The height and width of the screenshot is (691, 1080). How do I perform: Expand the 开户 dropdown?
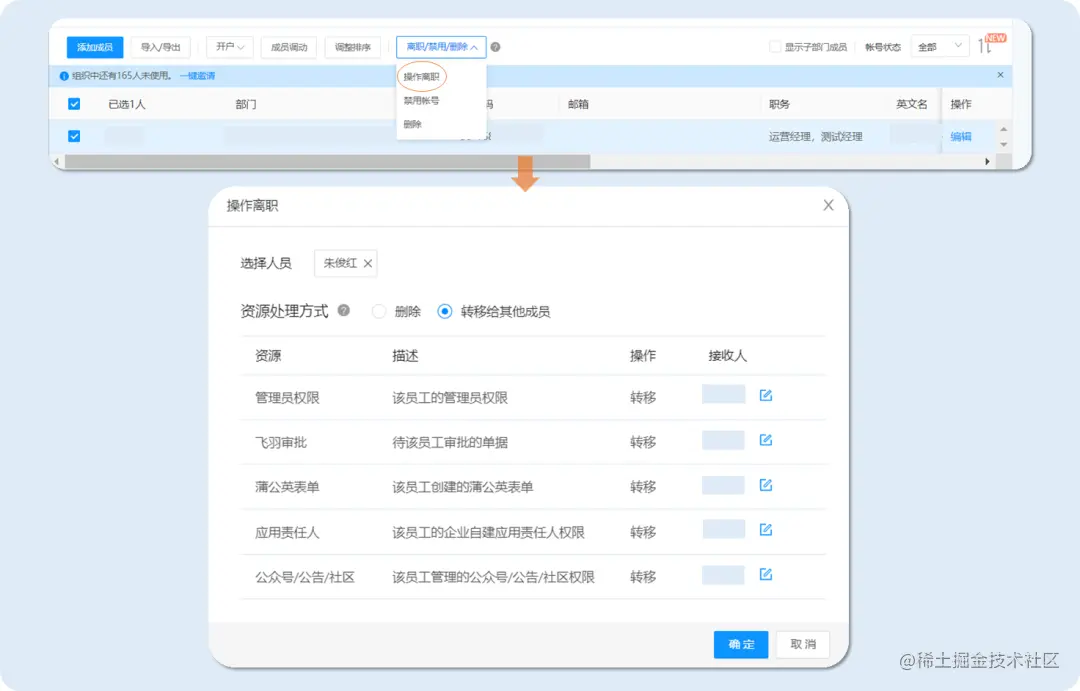coord(229,47)
